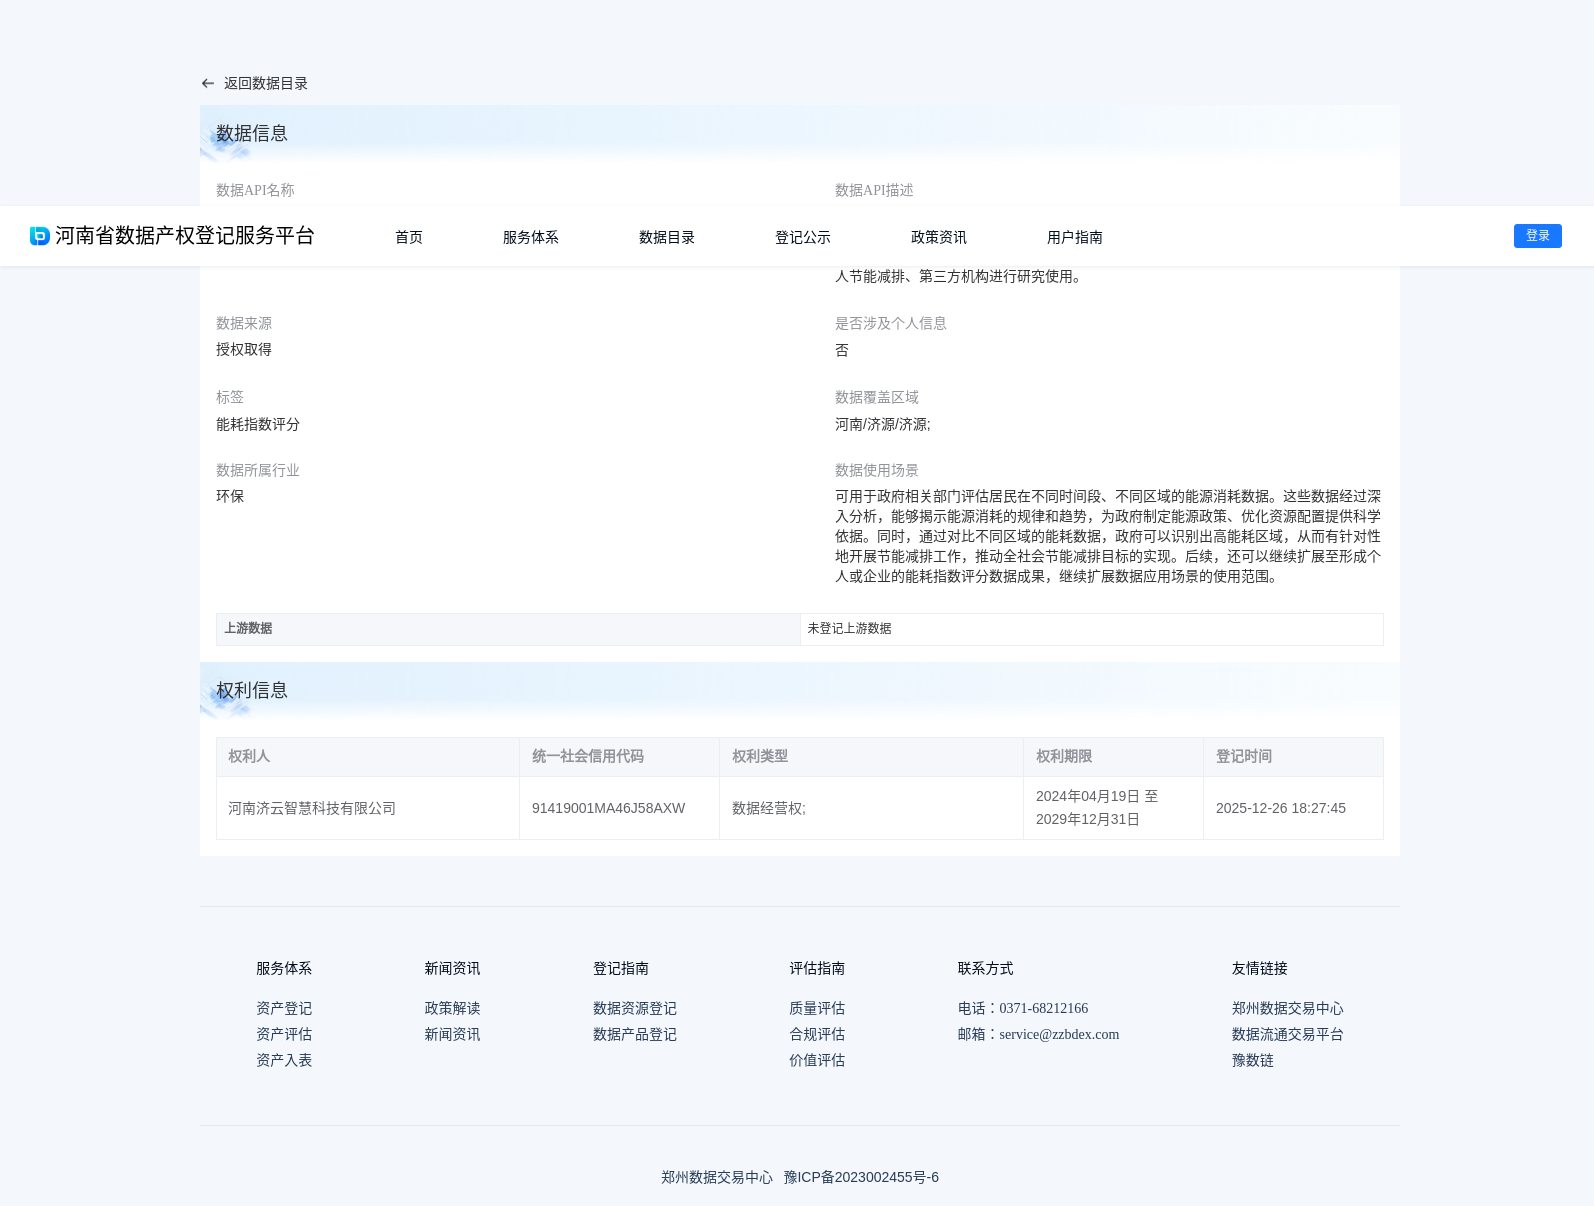Open 政策资讯 navigation item

point(939,237)
